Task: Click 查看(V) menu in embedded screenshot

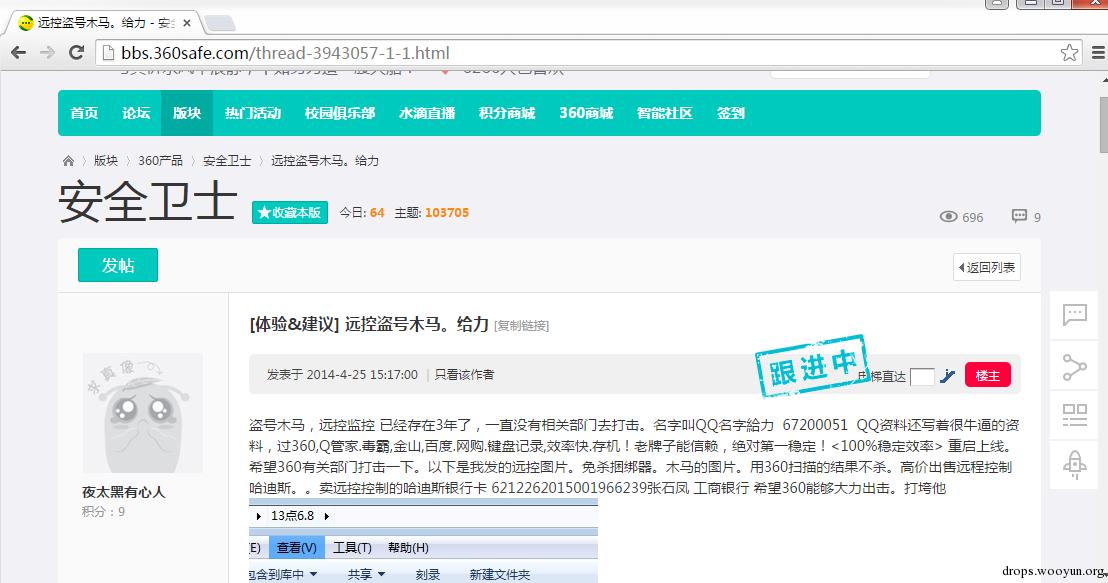Action: 296,548
